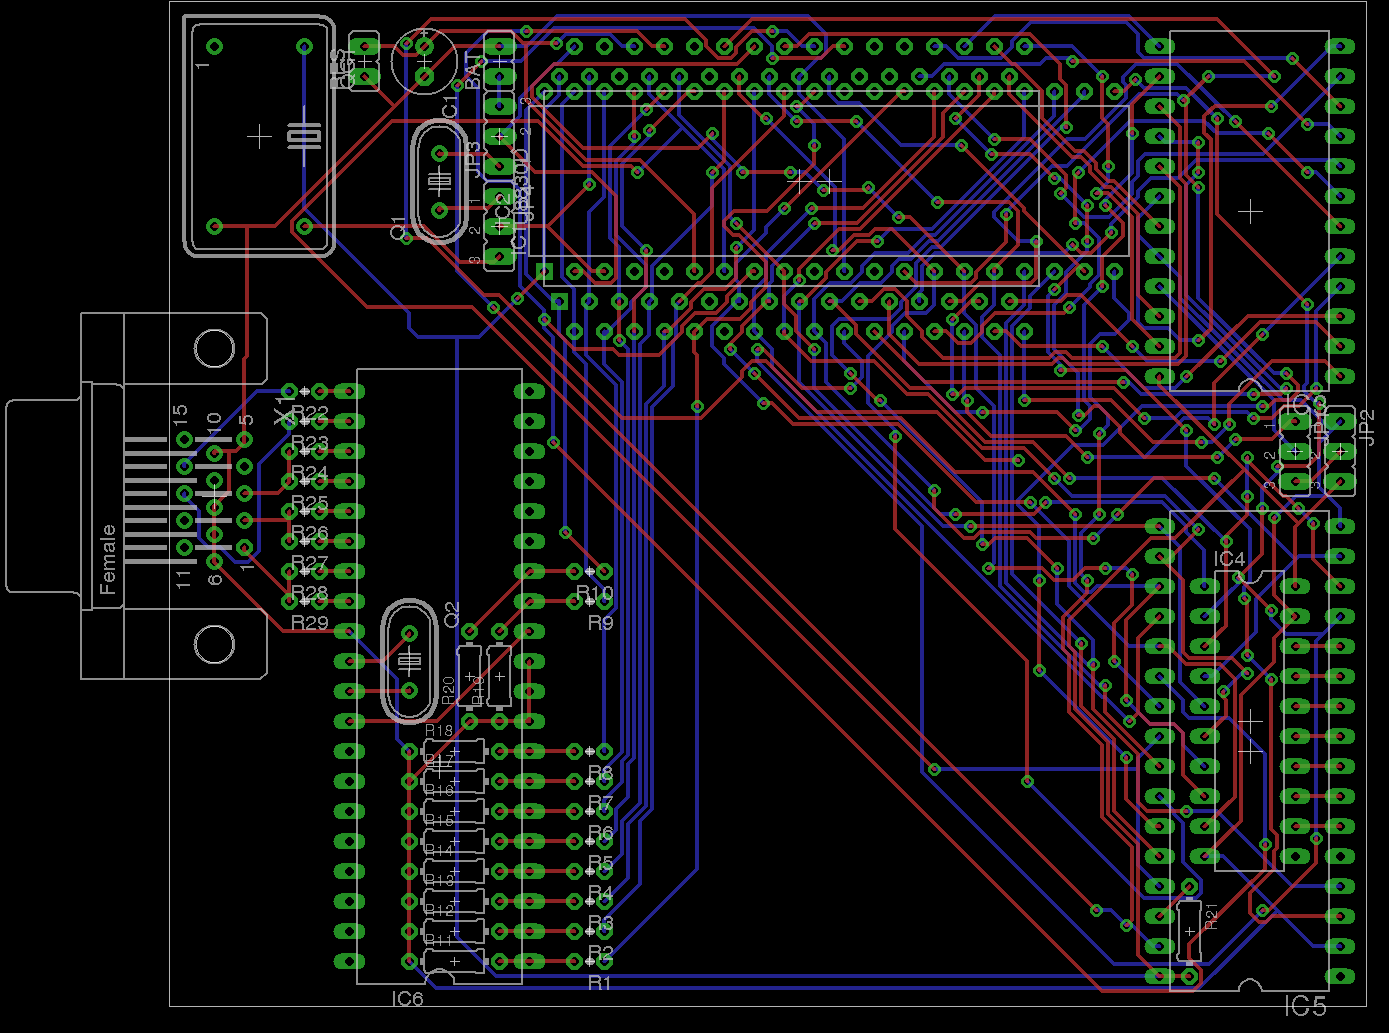This screenshot has width=1389, height=1033.
Task: Select resistor R20 vertical footprint
Action: point(468,676)
